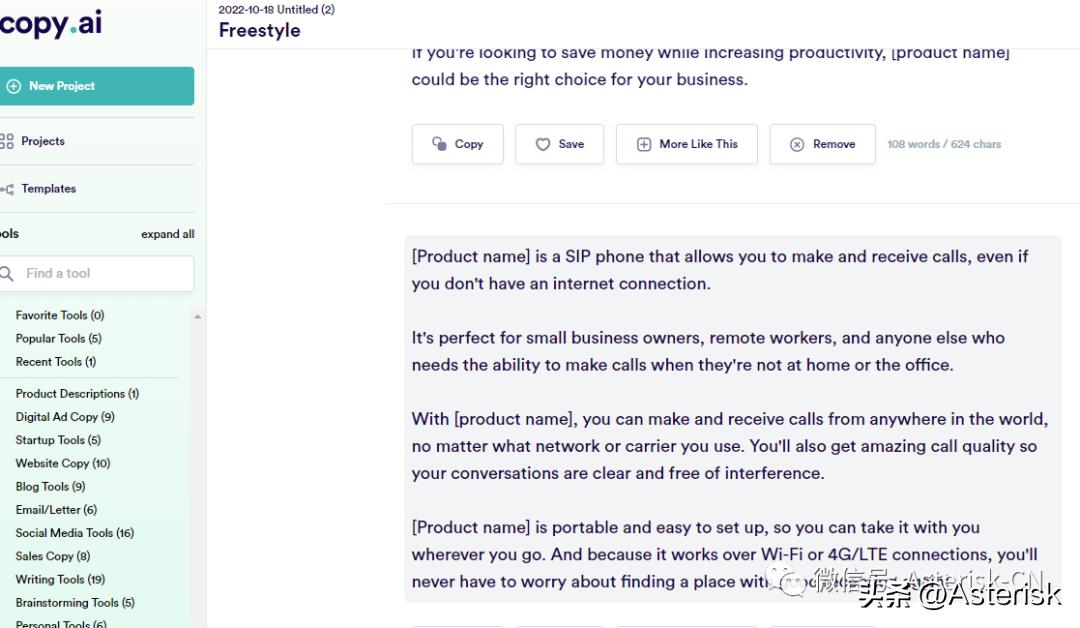Screen dimensions: 1080x628
Task: Click the heart Save icon
Action: [543, 144]
